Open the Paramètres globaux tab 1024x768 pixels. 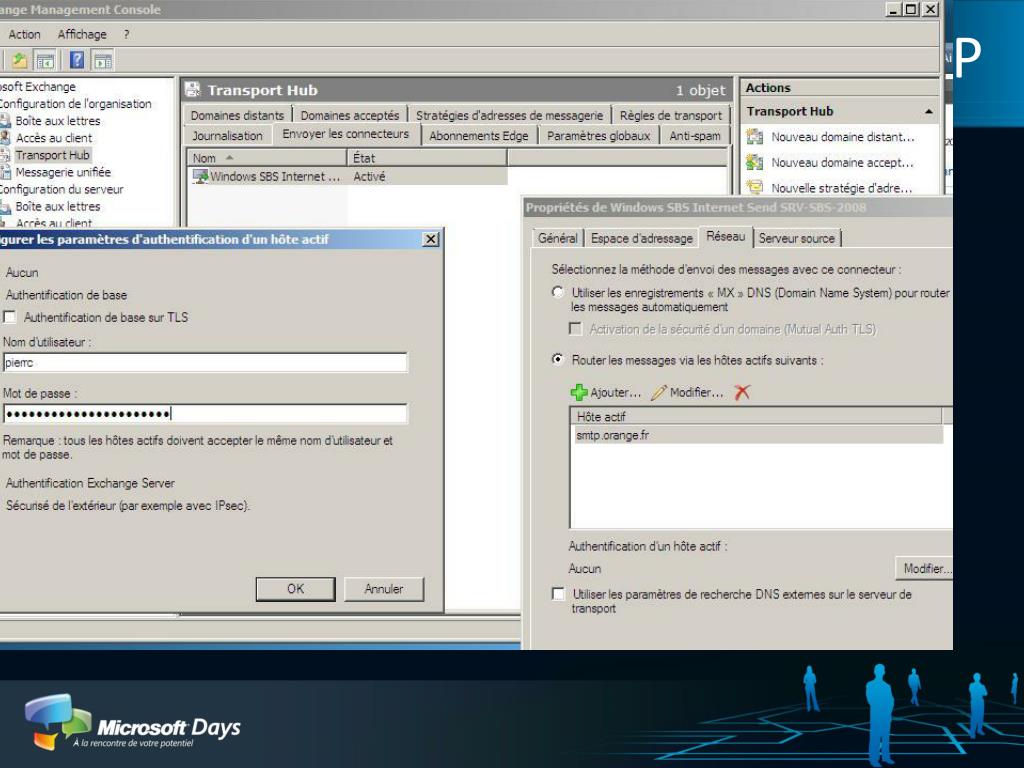point(598,136)
